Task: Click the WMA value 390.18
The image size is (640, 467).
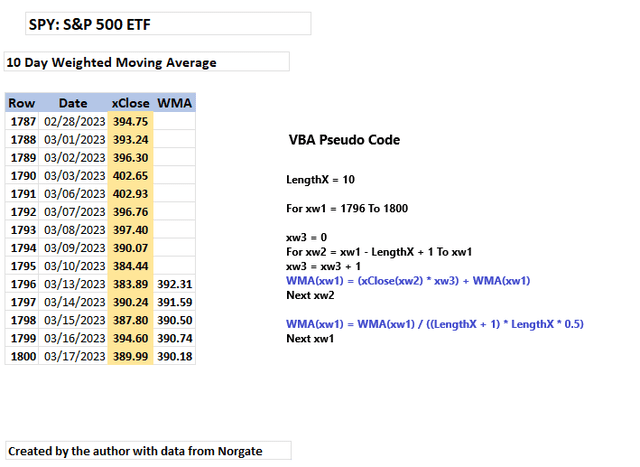Action: pos(175,356)
